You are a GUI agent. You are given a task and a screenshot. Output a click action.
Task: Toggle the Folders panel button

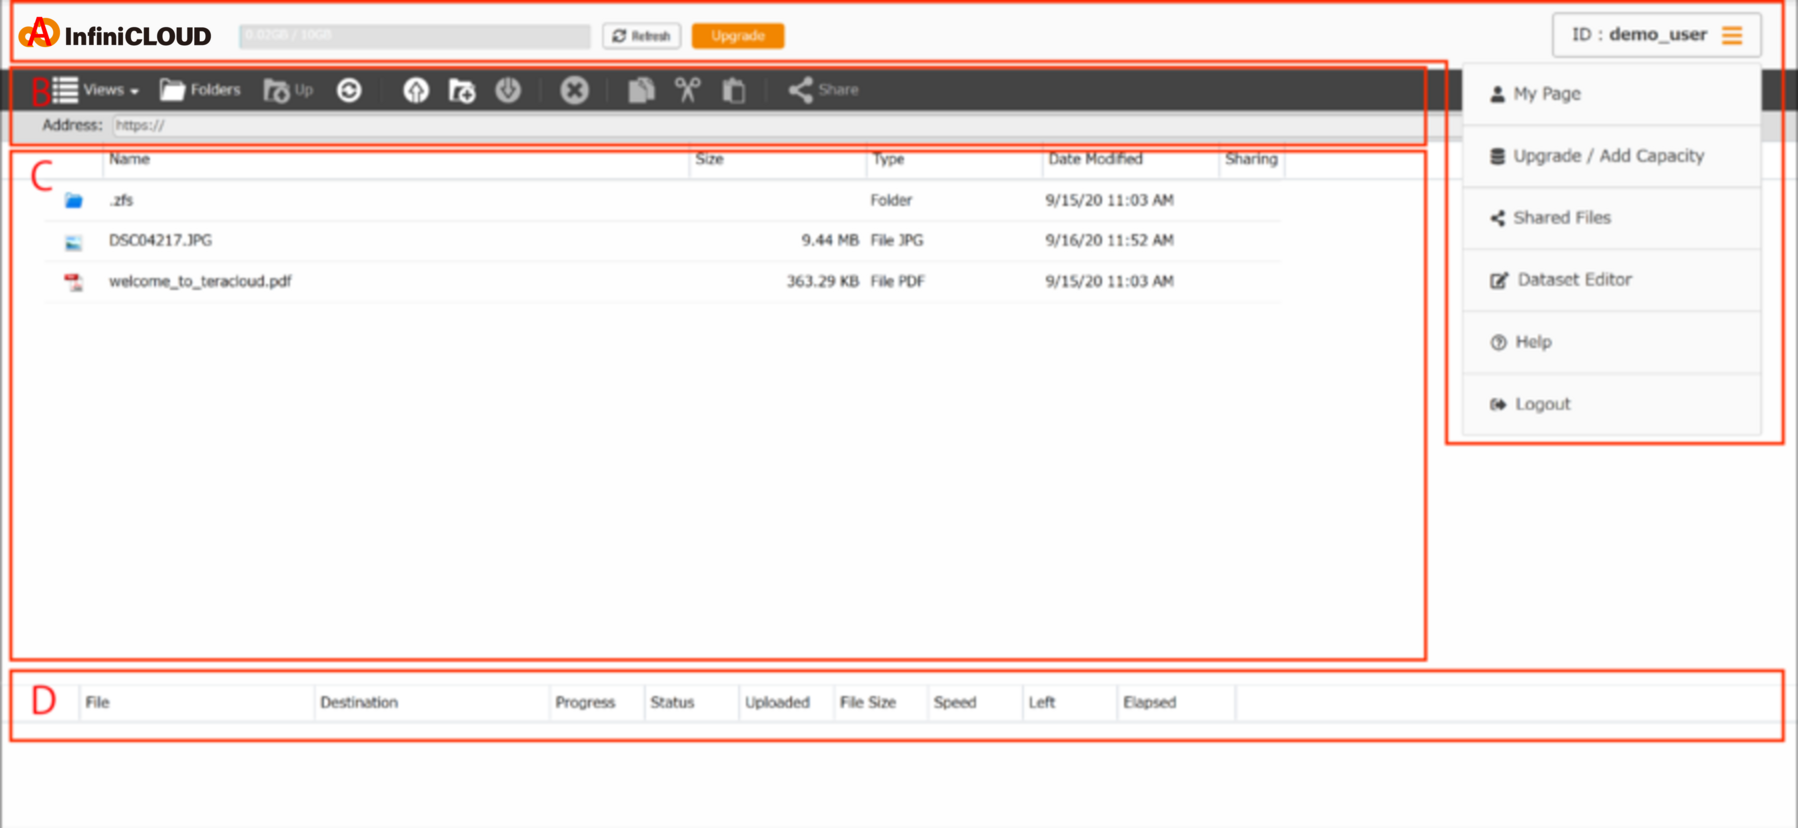[x=201, y=90]
